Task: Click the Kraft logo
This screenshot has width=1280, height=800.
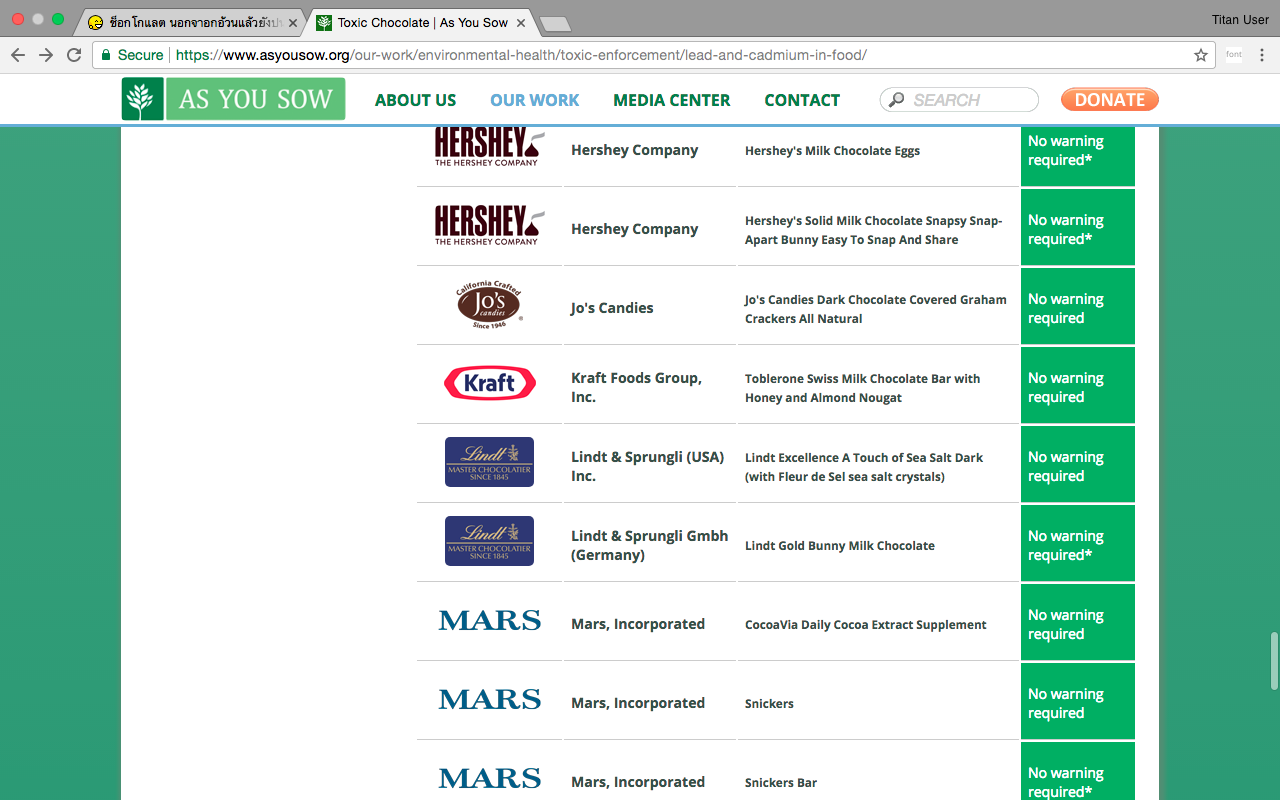Action: coord(490,383)
